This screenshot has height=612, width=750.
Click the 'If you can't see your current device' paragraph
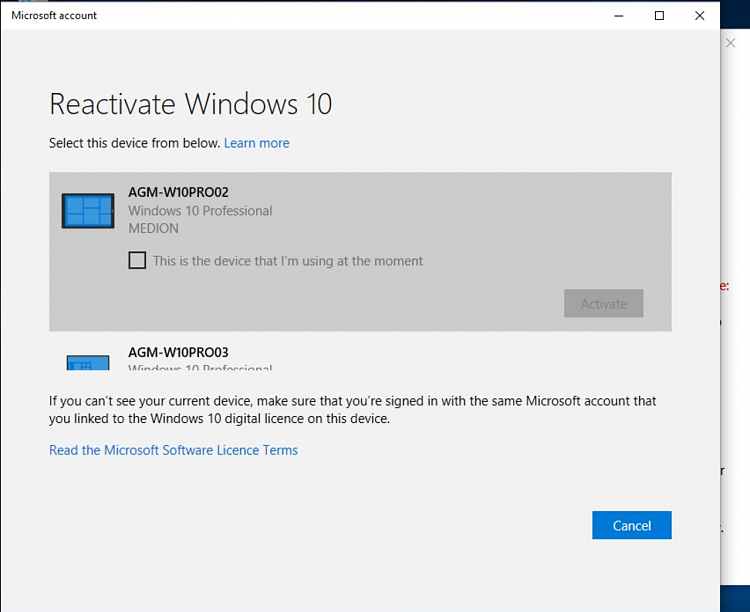click(353, 410)
